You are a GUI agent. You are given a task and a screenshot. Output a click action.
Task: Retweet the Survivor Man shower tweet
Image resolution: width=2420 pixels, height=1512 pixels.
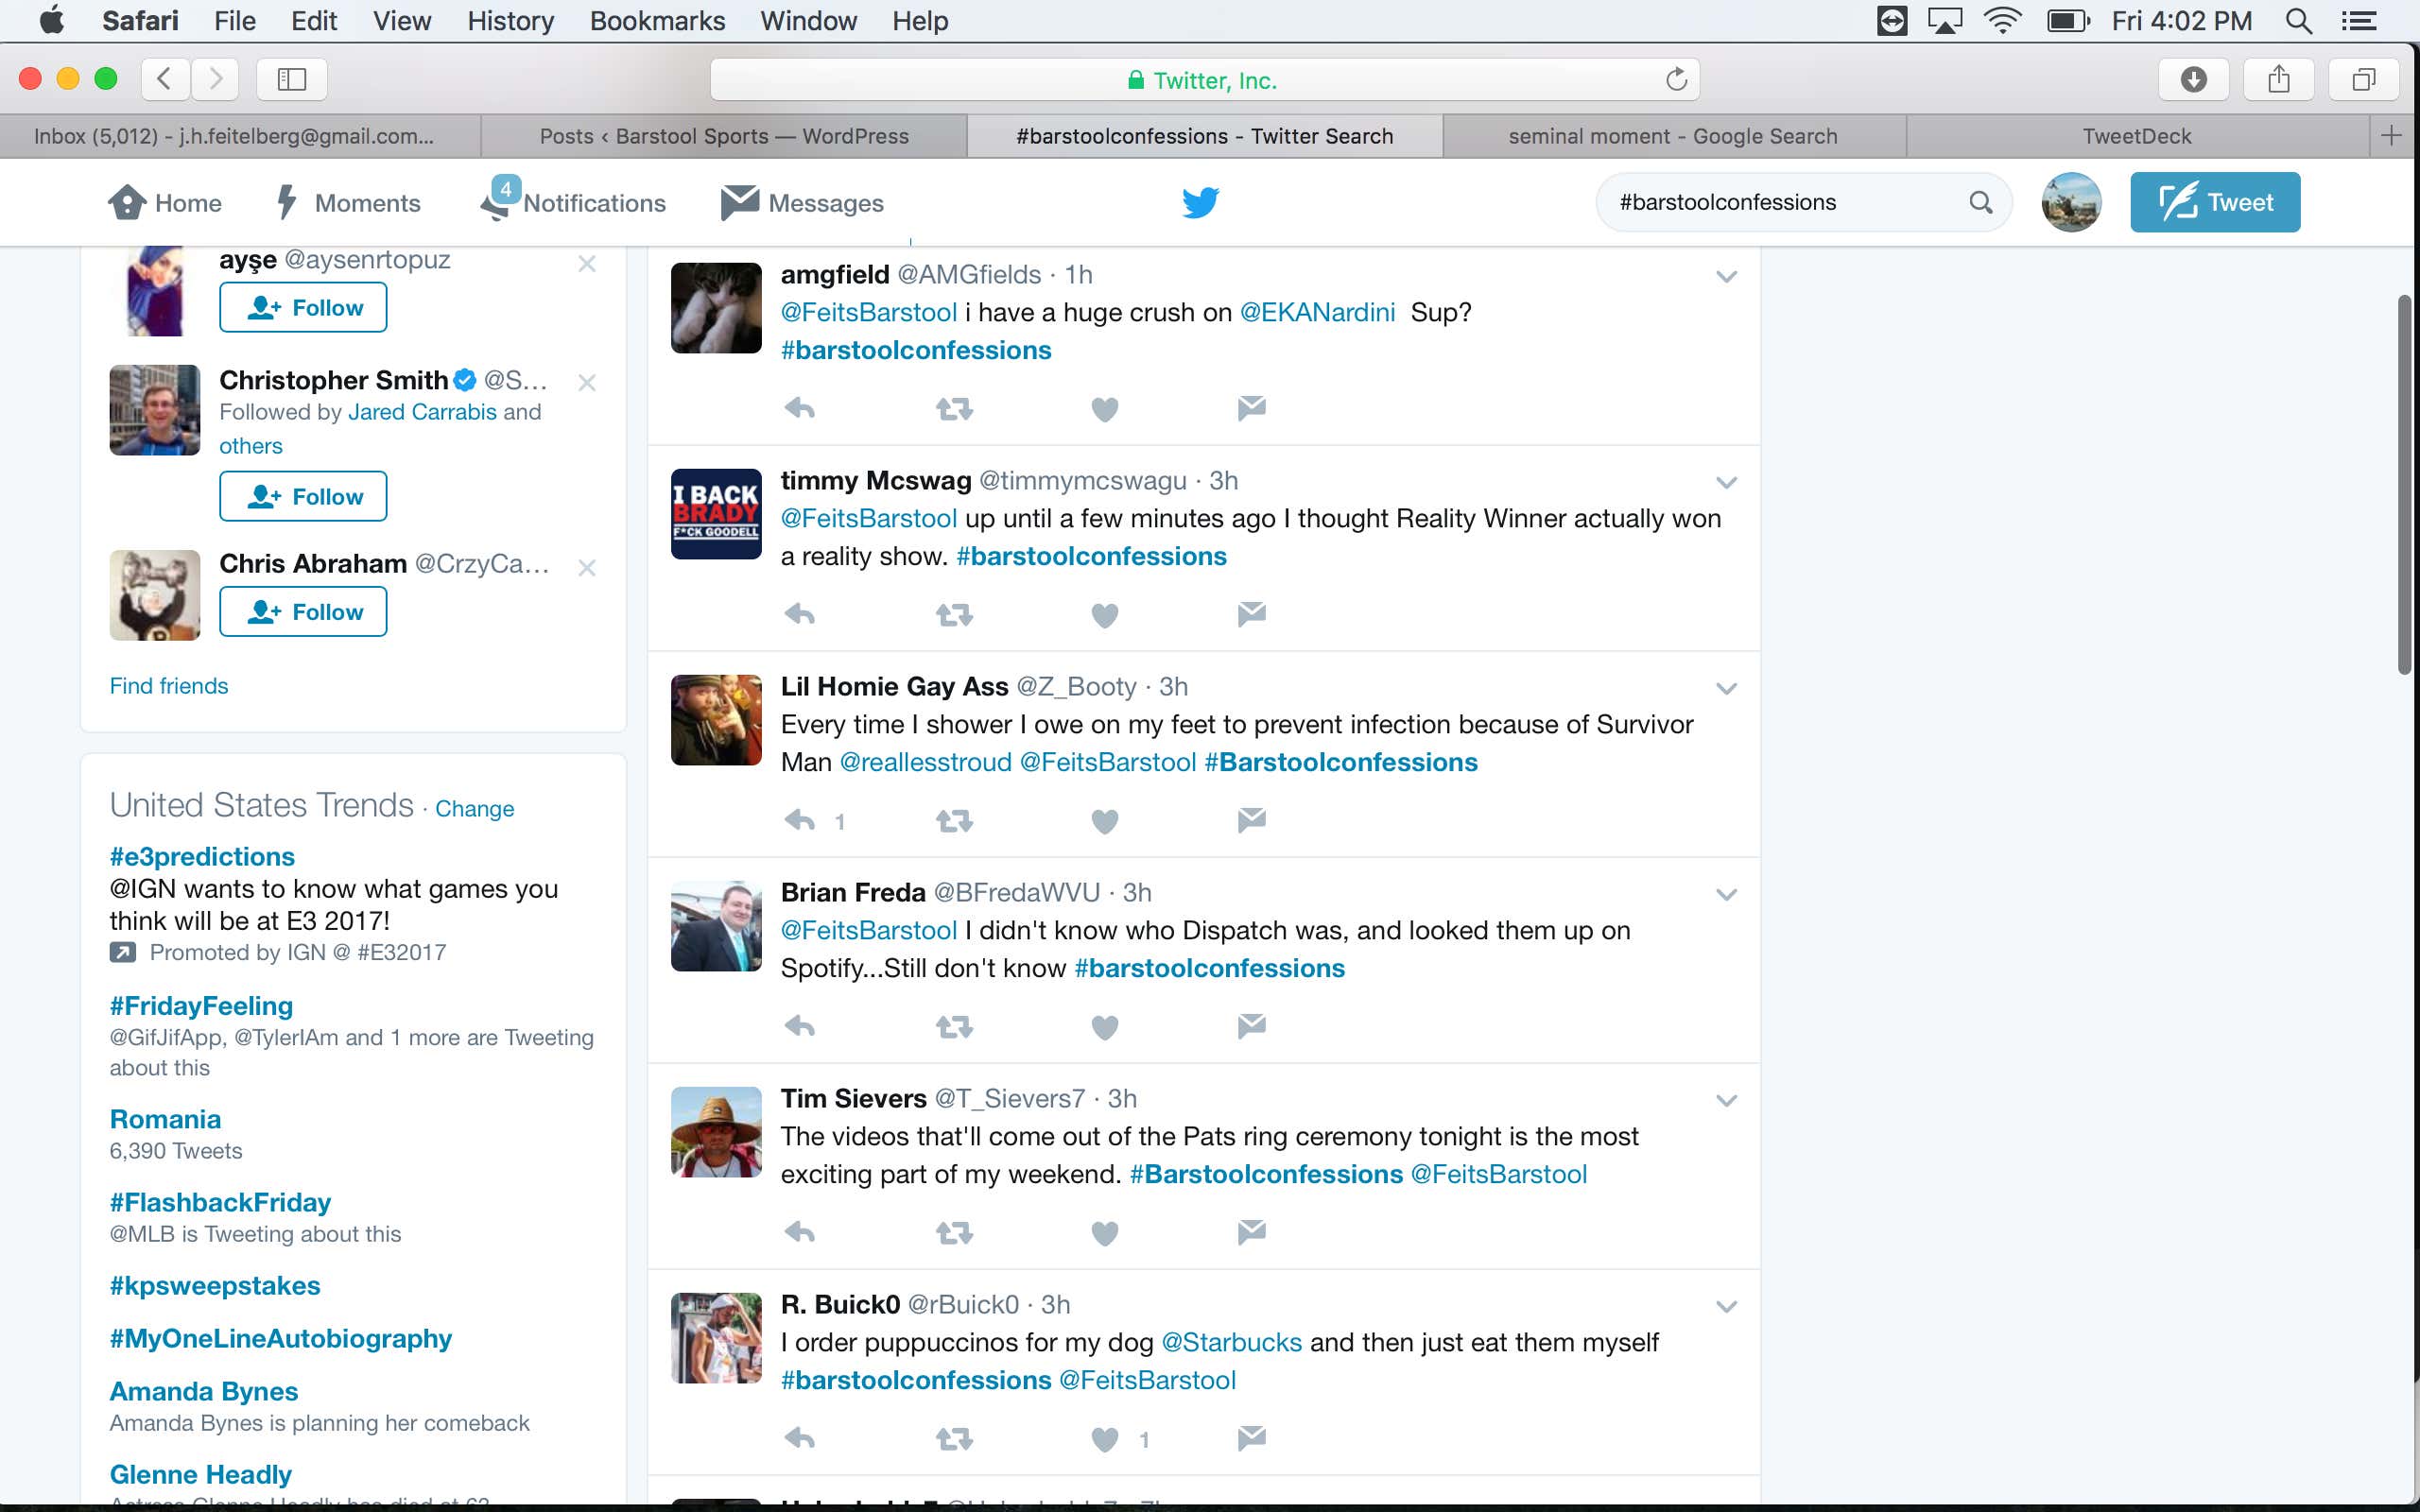point(954,820)
